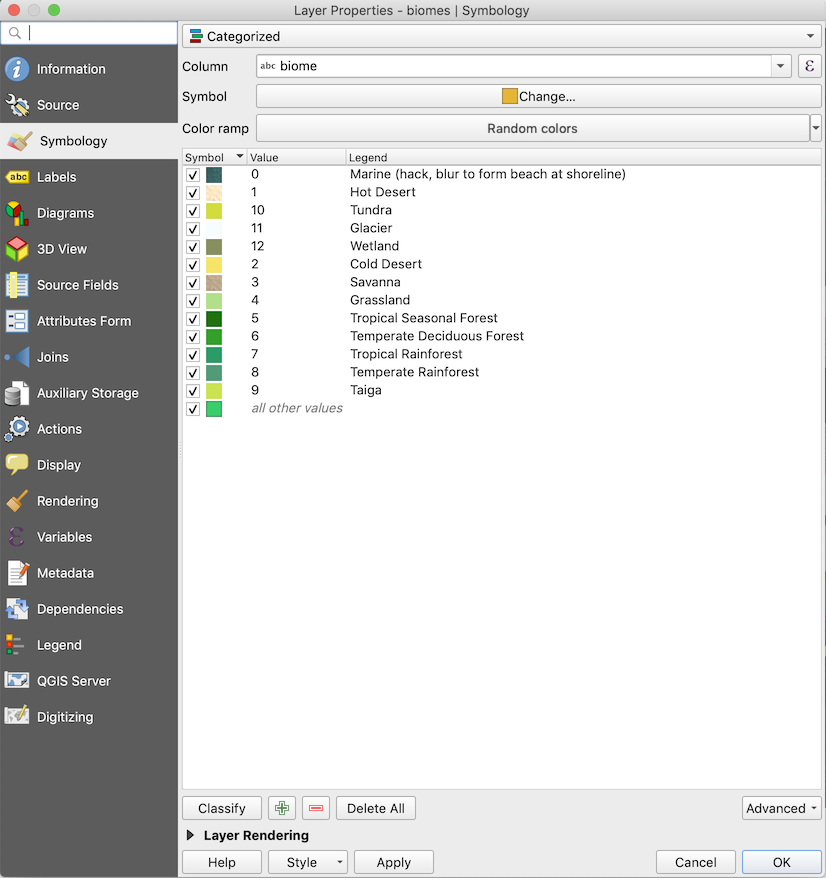Click the red minus remove category icon

click(x=316, y=808)
